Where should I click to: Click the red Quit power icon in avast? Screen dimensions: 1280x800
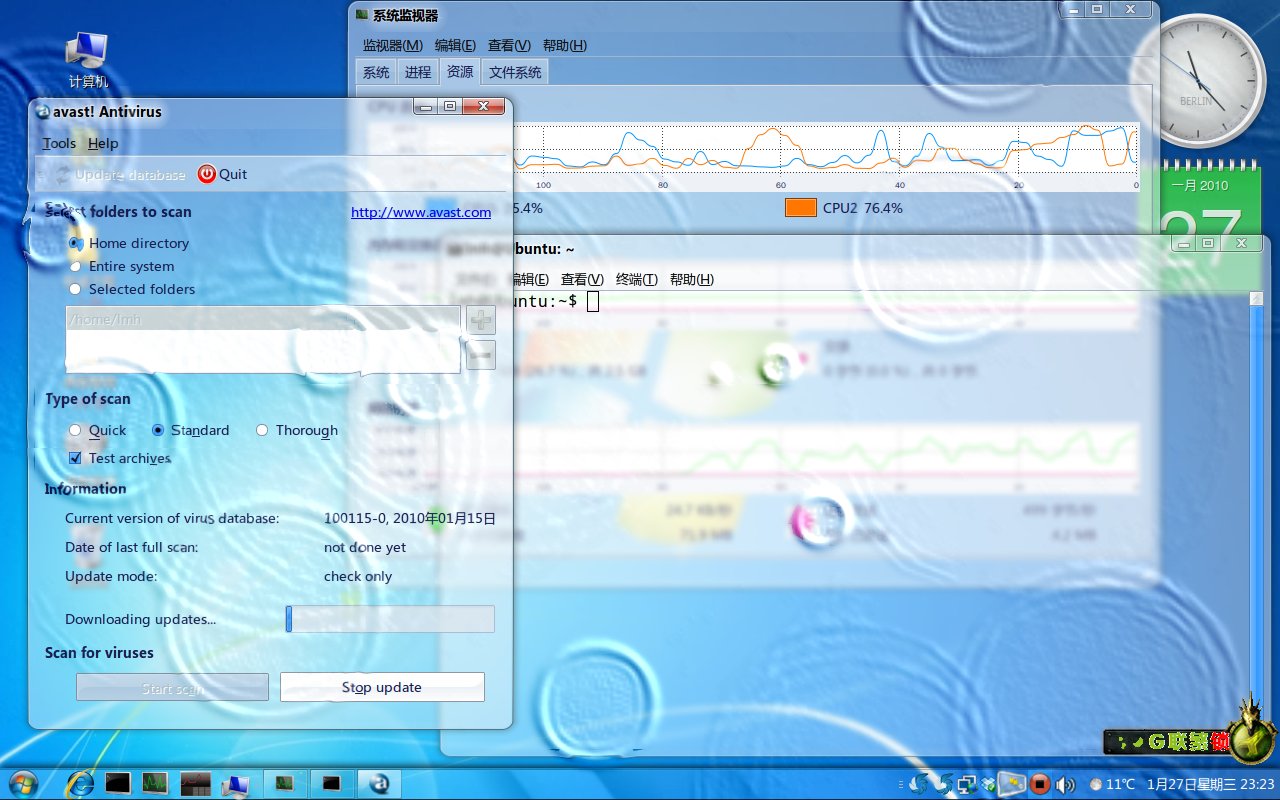207,174
